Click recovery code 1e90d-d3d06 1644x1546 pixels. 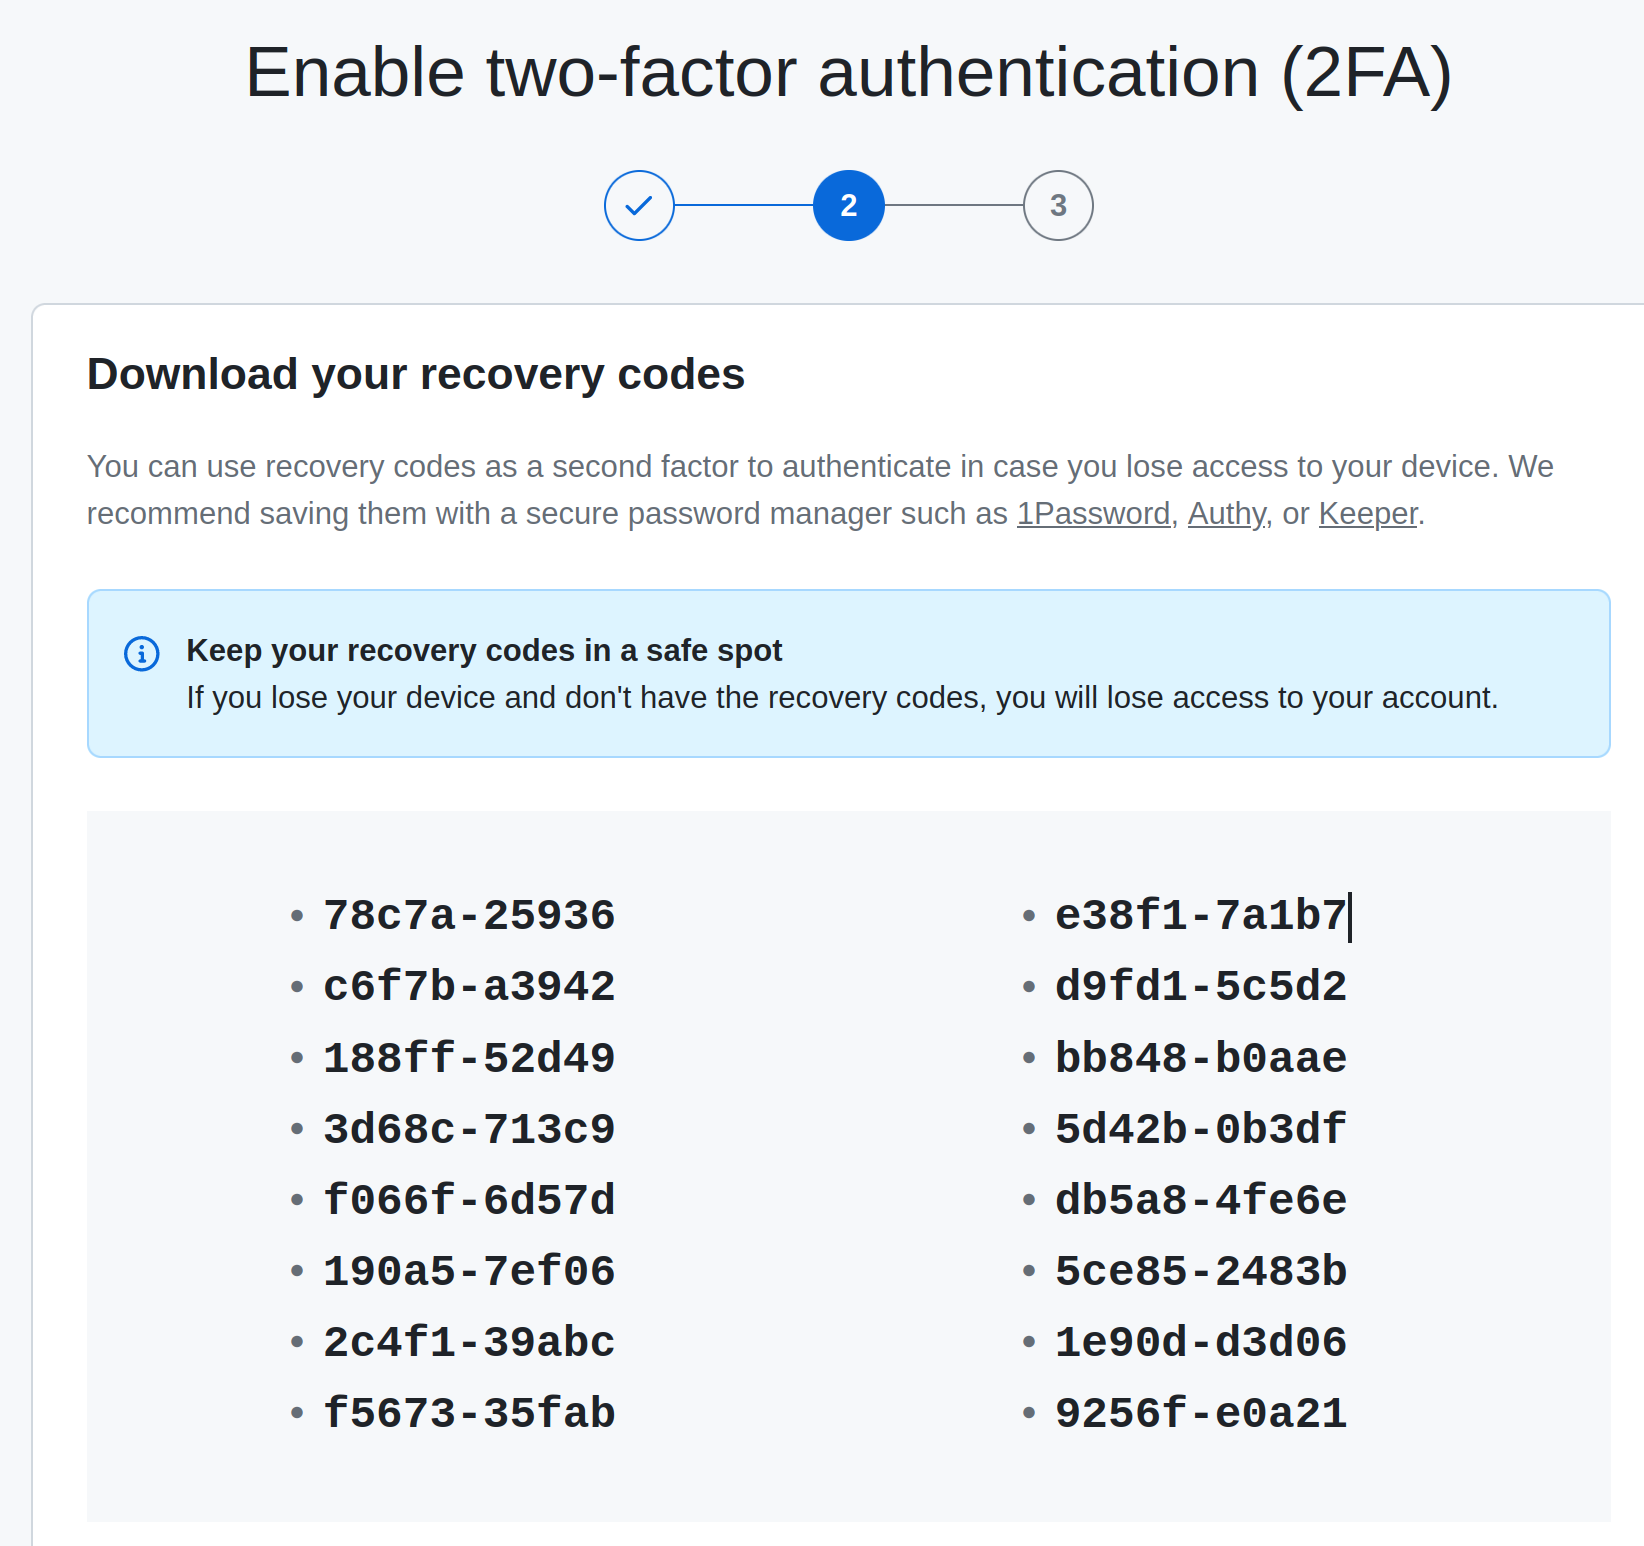[1200, 1343]
